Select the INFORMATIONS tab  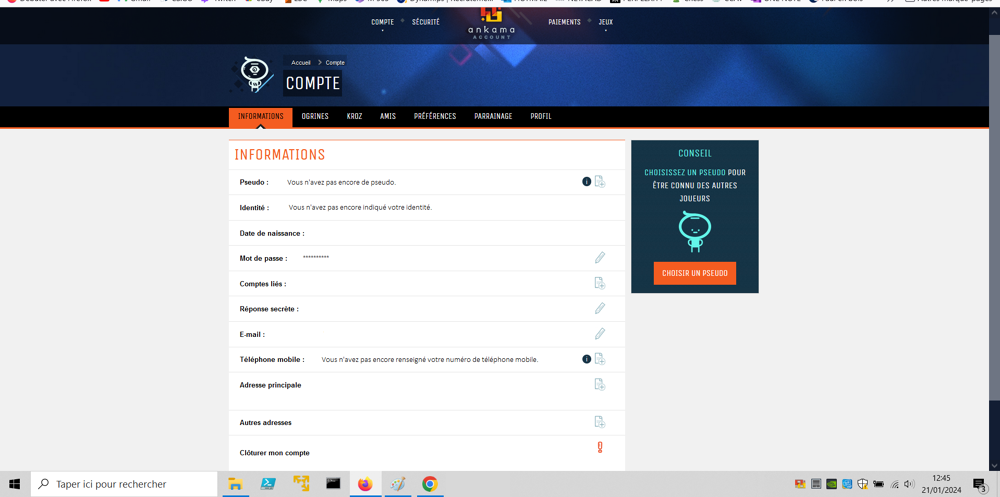260,117
